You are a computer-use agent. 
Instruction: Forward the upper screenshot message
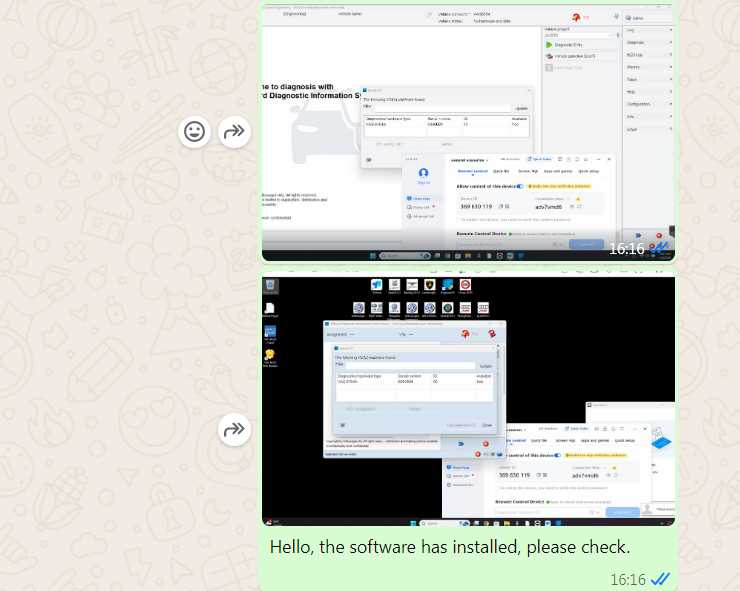234,131
